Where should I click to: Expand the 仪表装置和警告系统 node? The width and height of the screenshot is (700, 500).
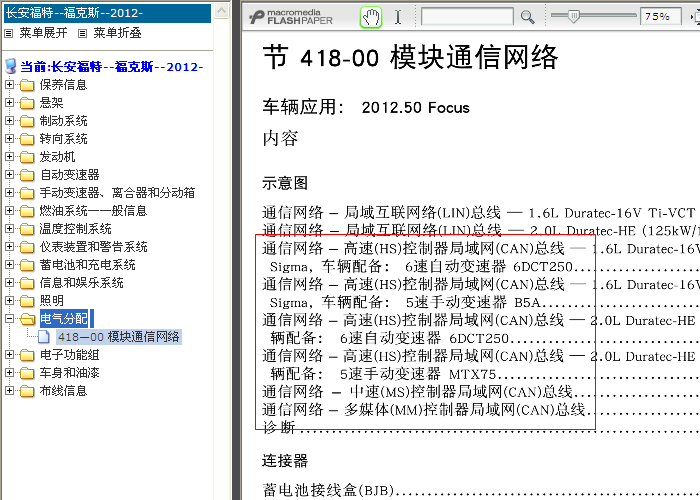[9, 246]
